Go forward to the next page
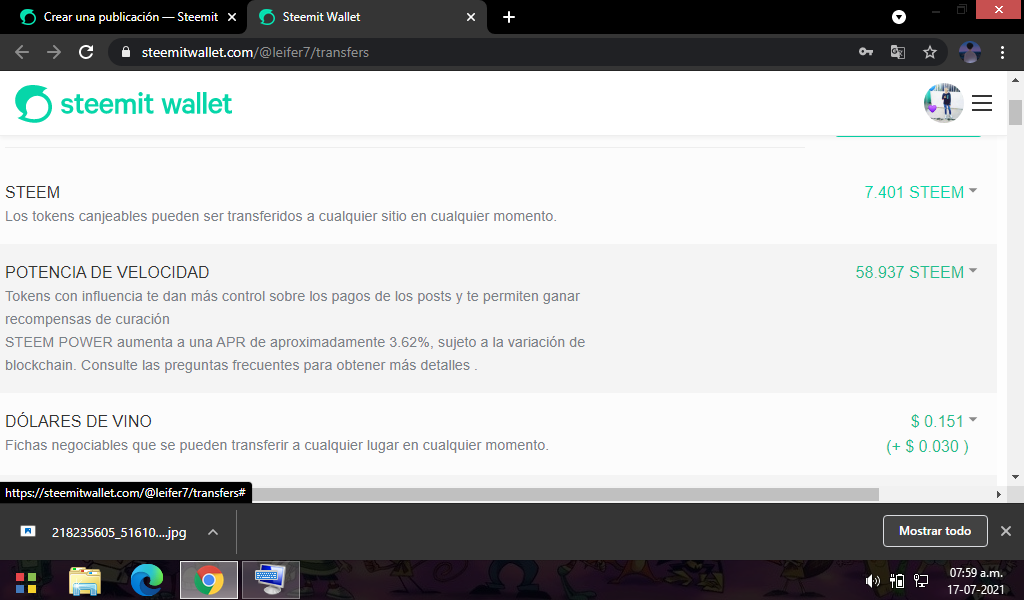The height and width of the screenshot is (600, 1024). [54, 52]
